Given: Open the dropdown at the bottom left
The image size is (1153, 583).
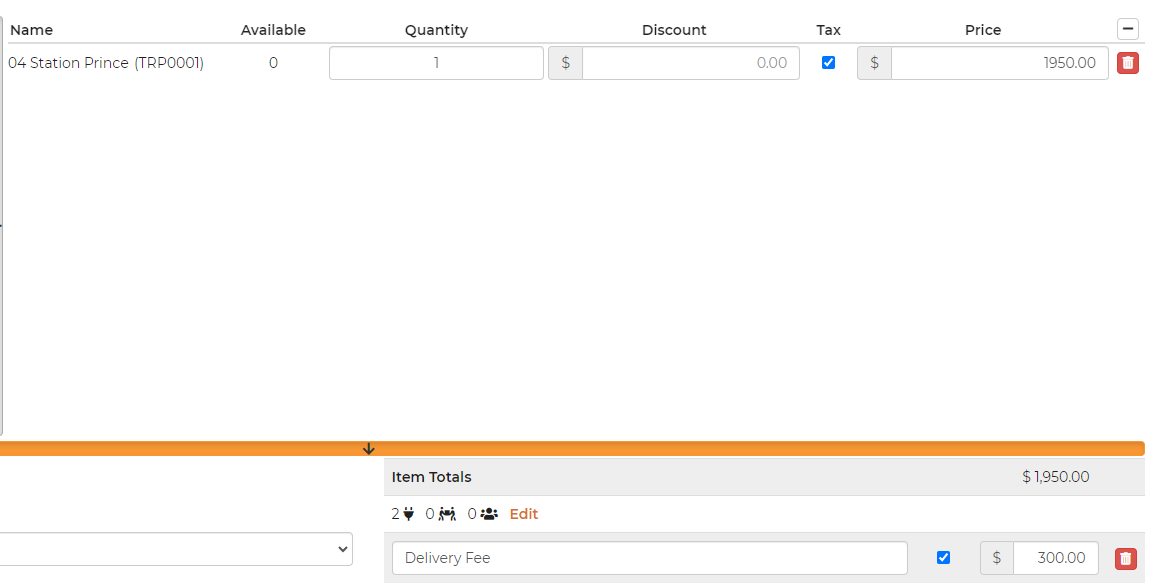Looking at the screenshot, I should pos(175,549).
